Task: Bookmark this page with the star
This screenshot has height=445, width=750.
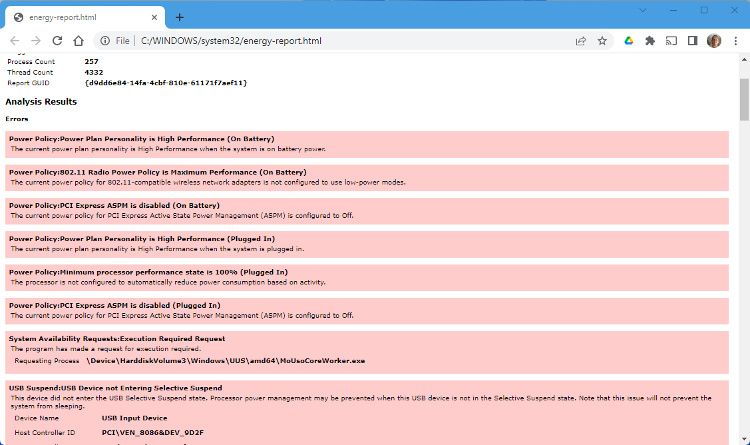Action: [602, 41]
